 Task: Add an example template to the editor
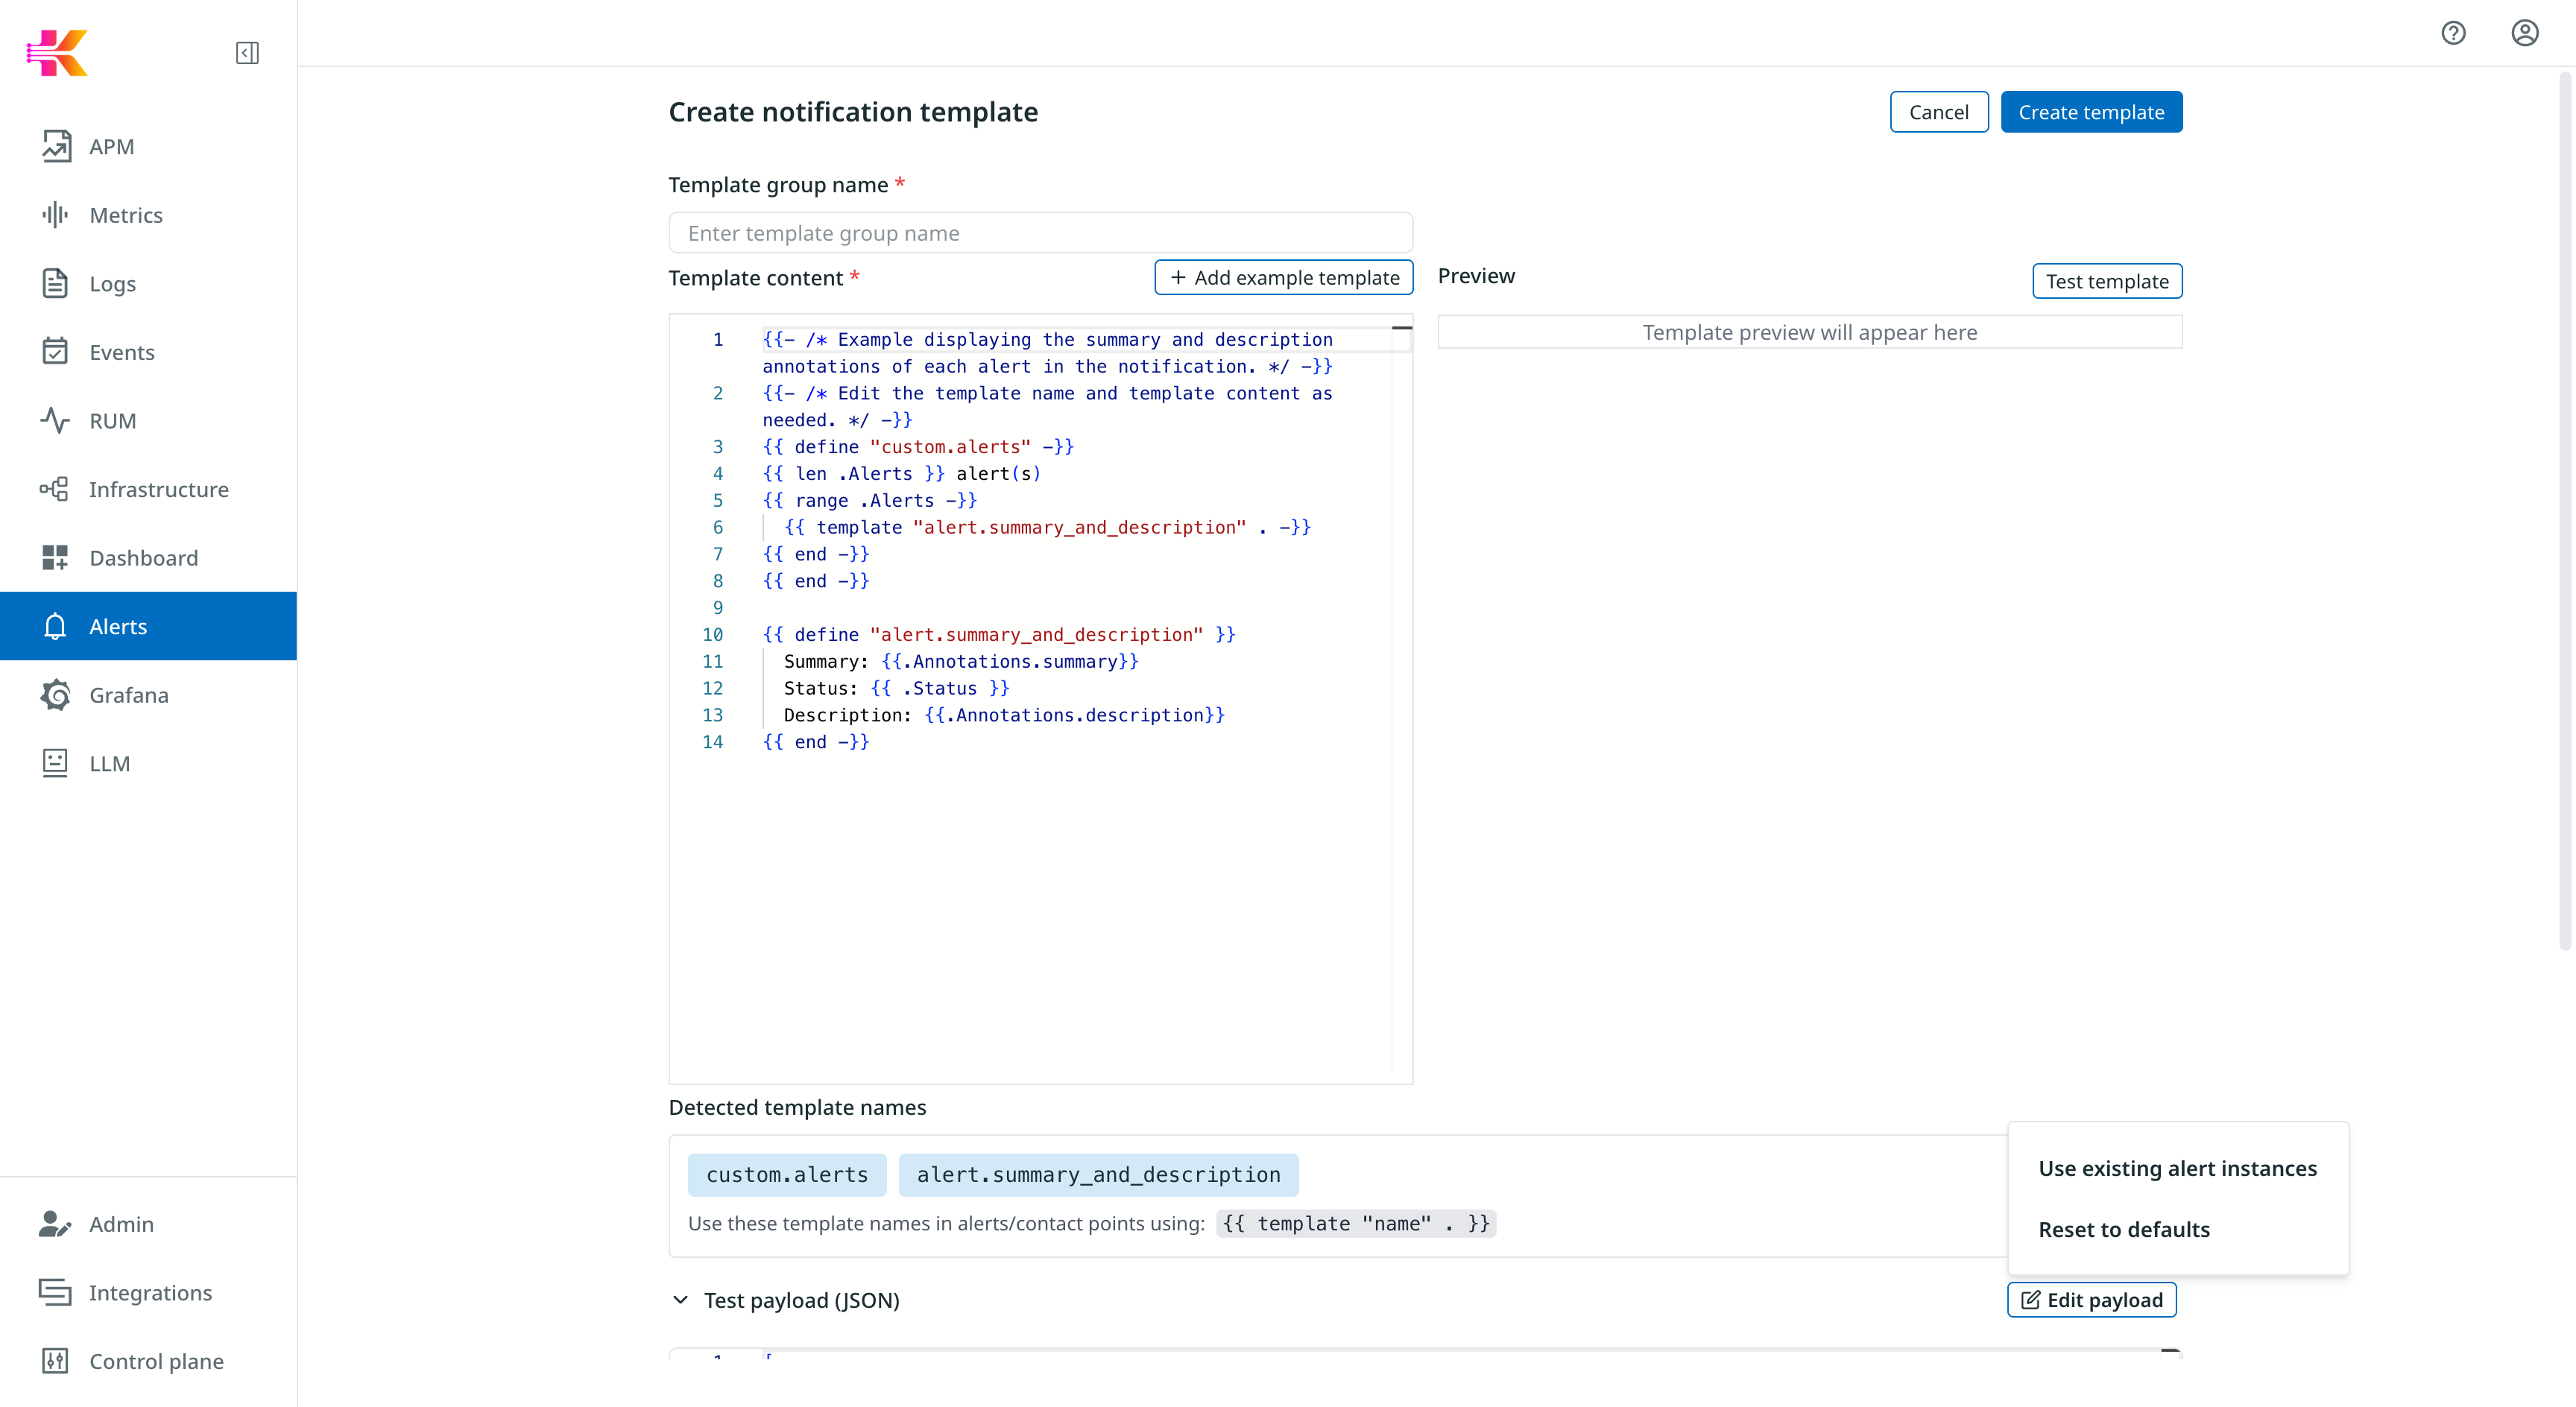pos(1283,277)
